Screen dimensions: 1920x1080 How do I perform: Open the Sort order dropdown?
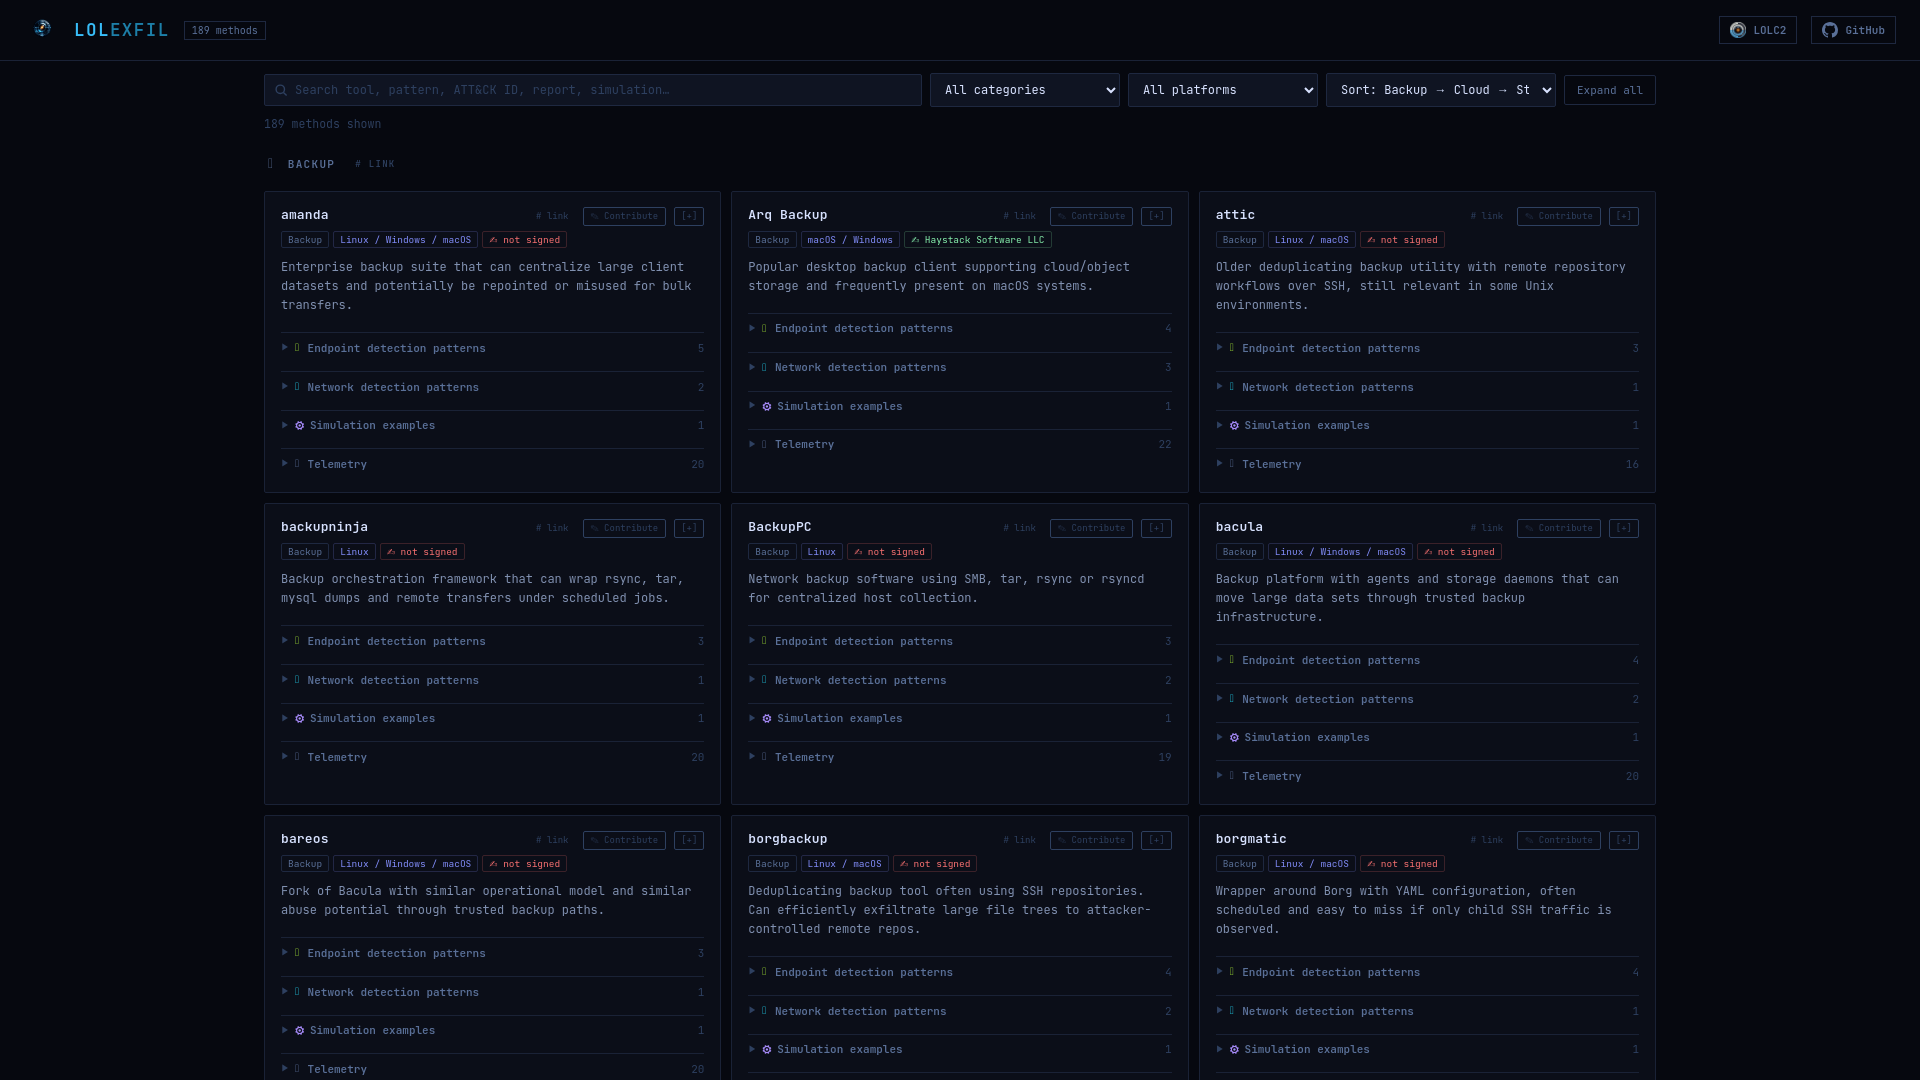(1440, 90)
